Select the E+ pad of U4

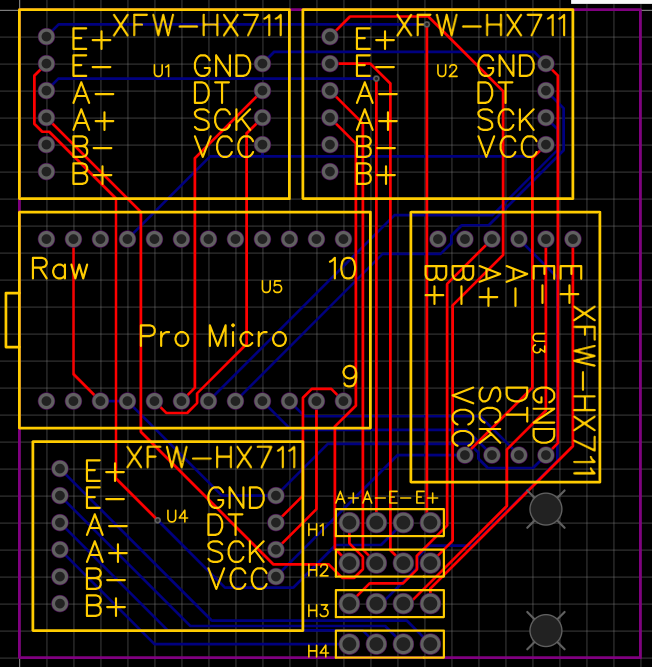point(60,469)
